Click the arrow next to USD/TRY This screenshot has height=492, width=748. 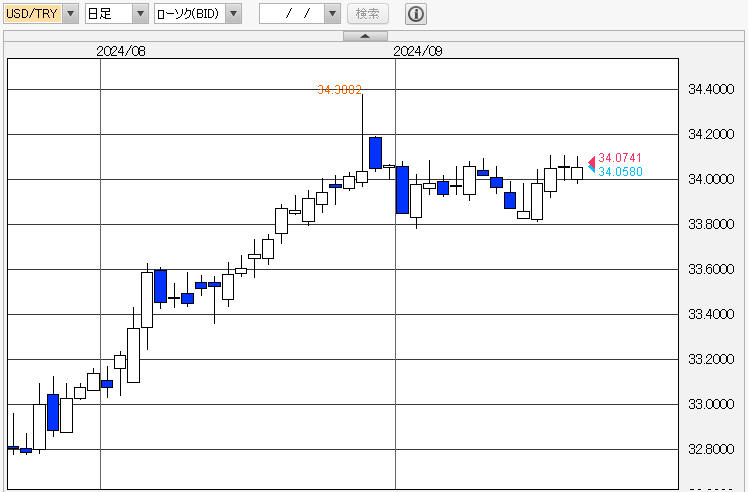click(71, 13)
